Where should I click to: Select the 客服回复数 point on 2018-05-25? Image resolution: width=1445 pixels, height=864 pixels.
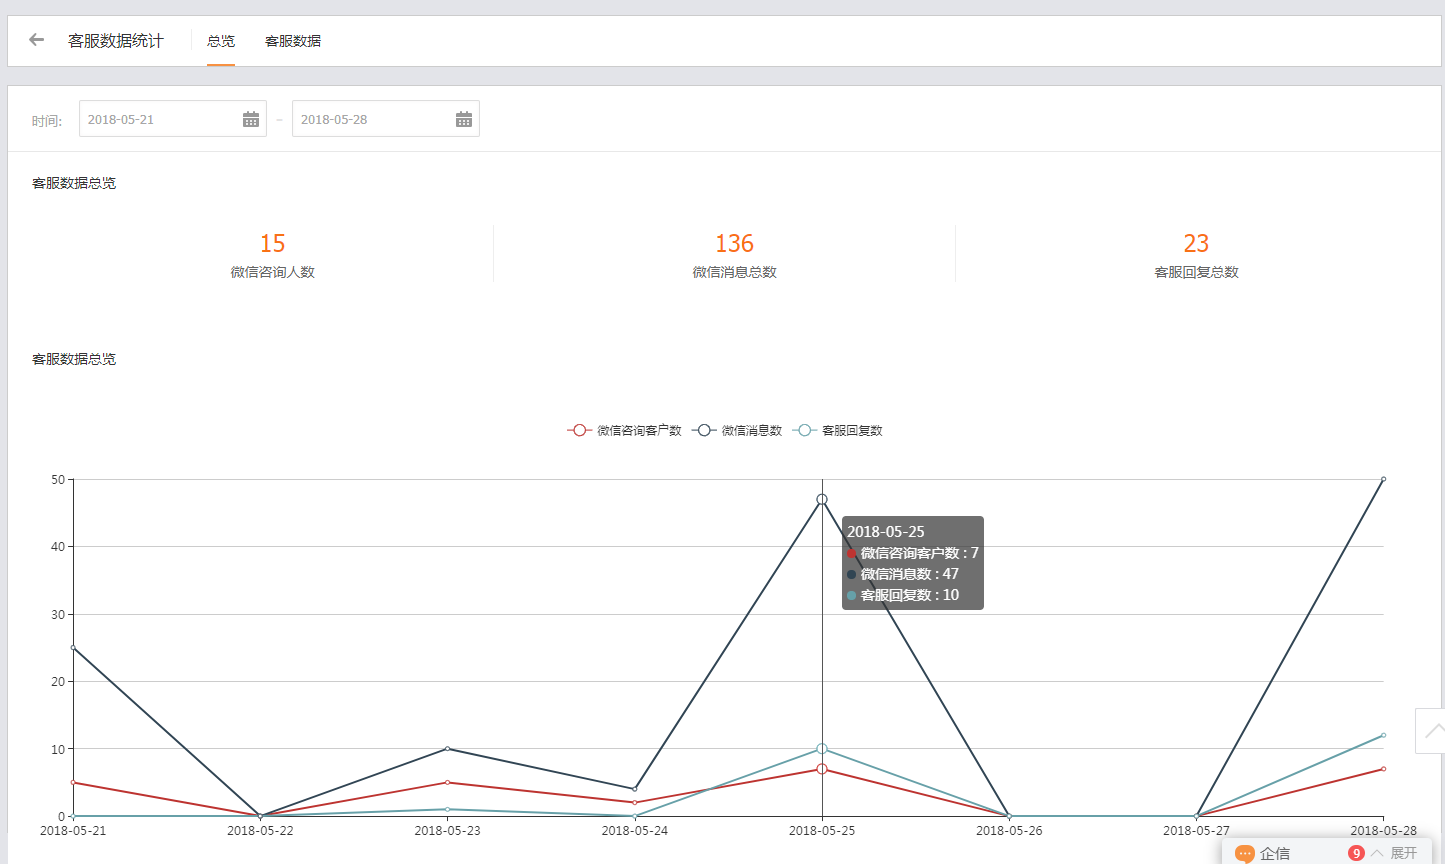[822, 749]
